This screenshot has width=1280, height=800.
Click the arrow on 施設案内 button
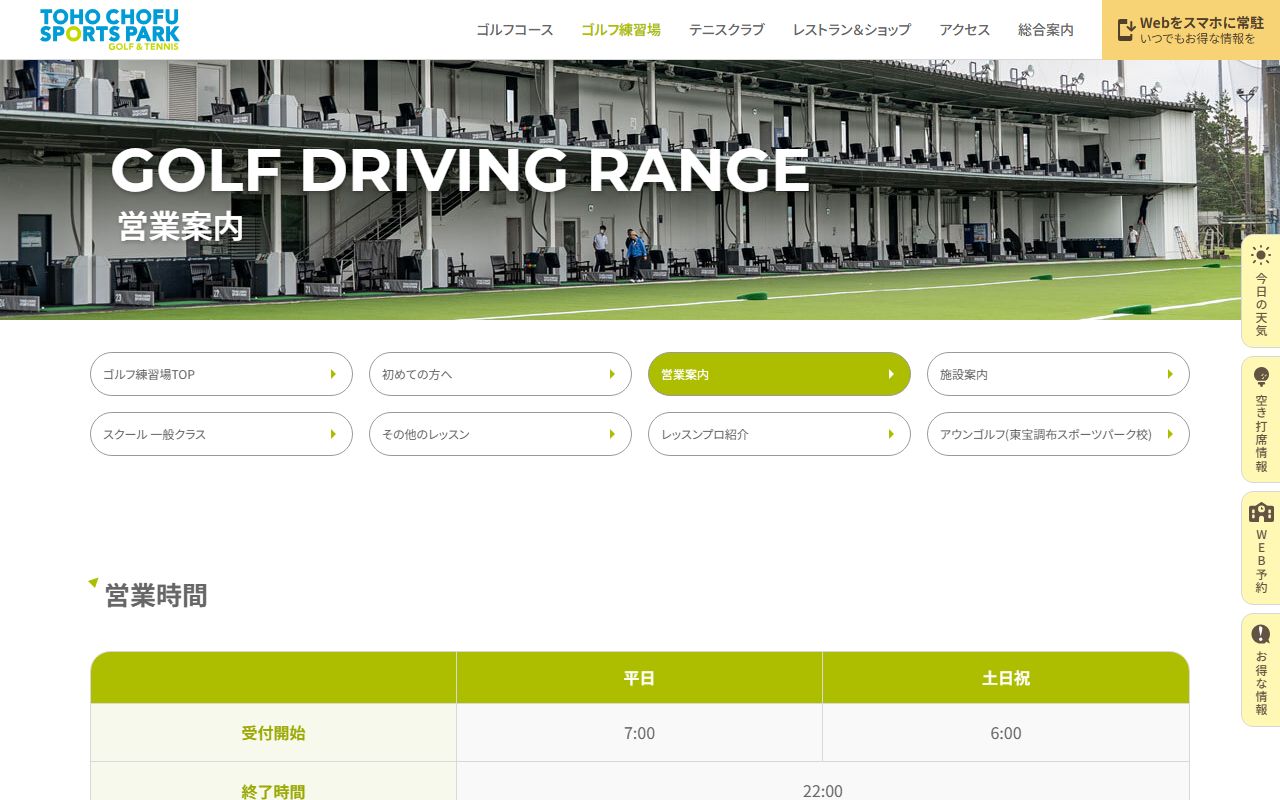[1170, 374]
